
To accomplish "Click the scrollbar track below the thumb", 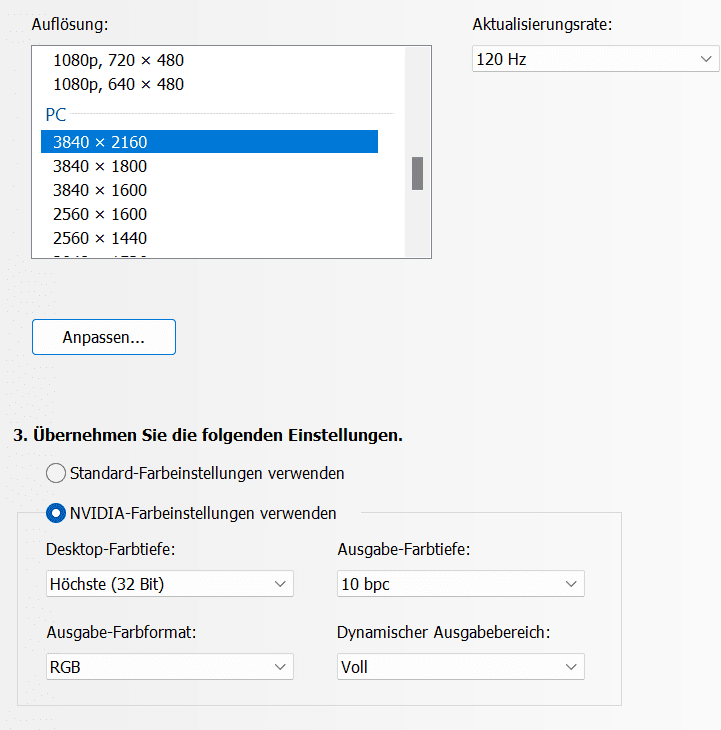I will [417, 225].
